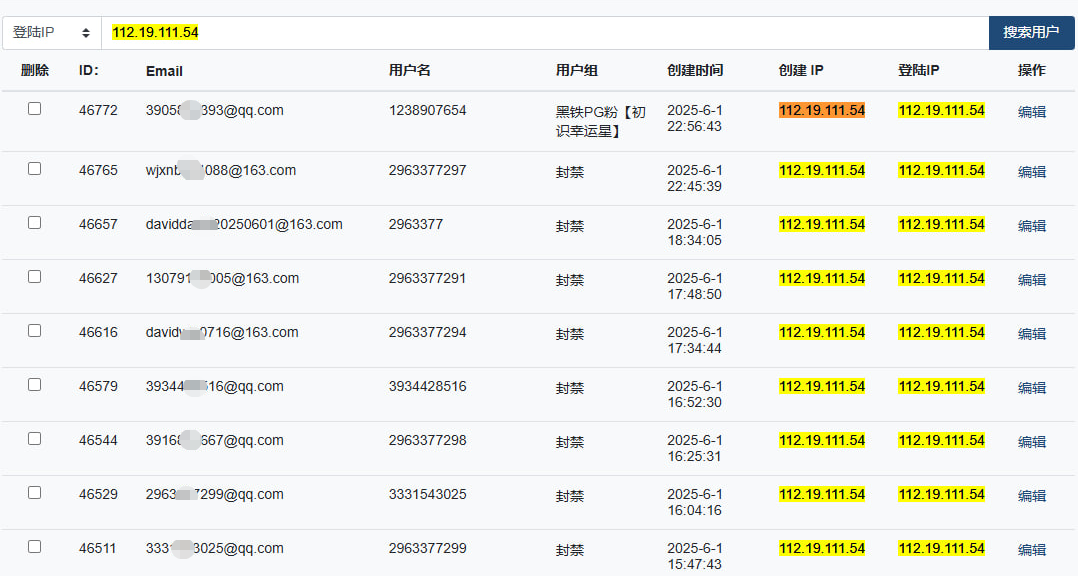Tick the delete checkbox for ID 46772

(34, 109)
